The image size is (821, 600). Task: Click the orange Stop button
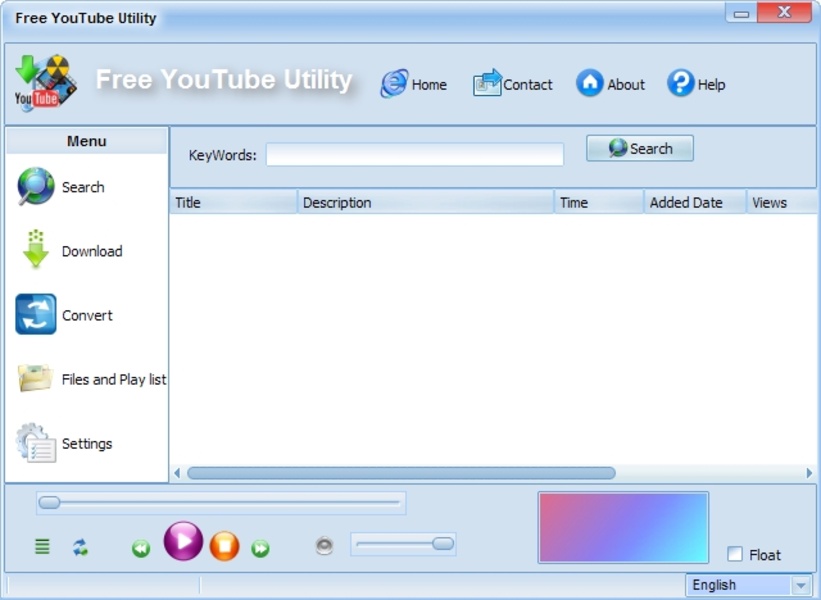225,546
